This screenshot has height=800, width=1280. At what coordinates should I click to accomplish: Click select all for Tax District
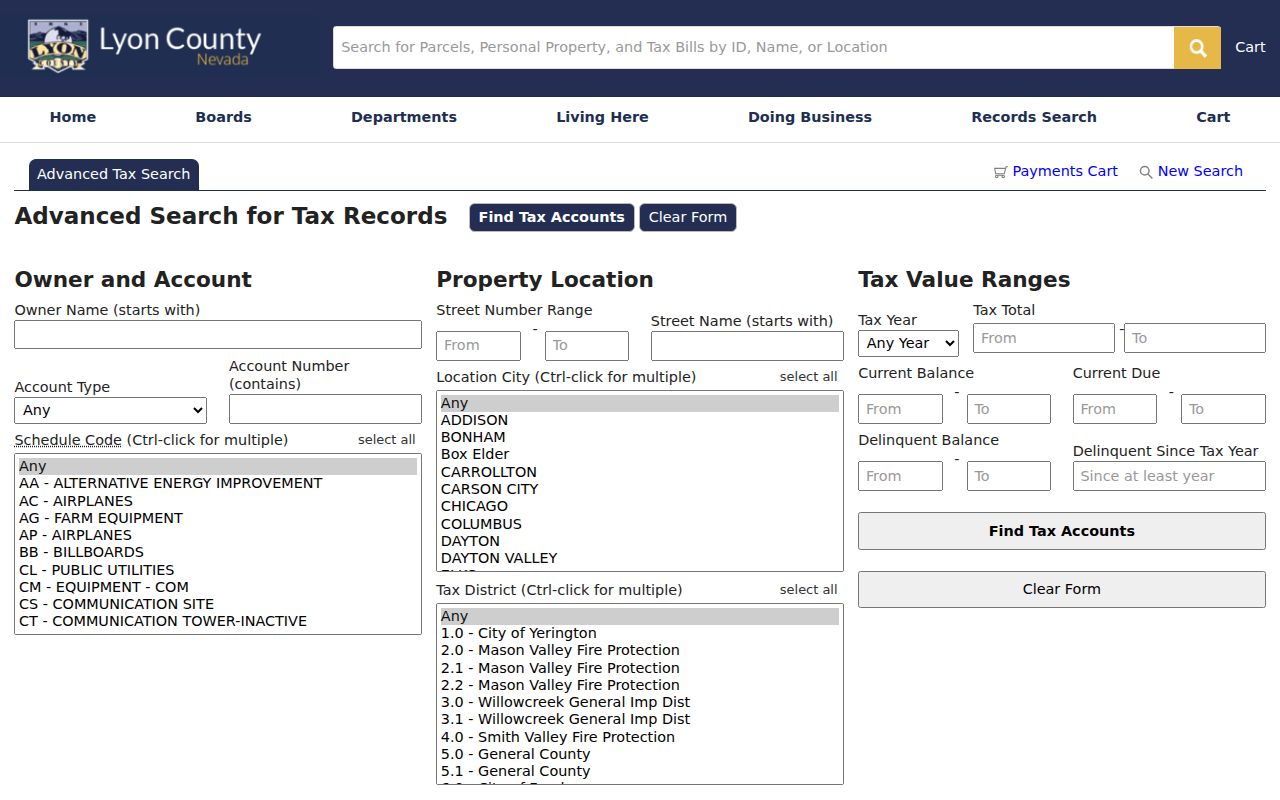click(x=809, y=590)
